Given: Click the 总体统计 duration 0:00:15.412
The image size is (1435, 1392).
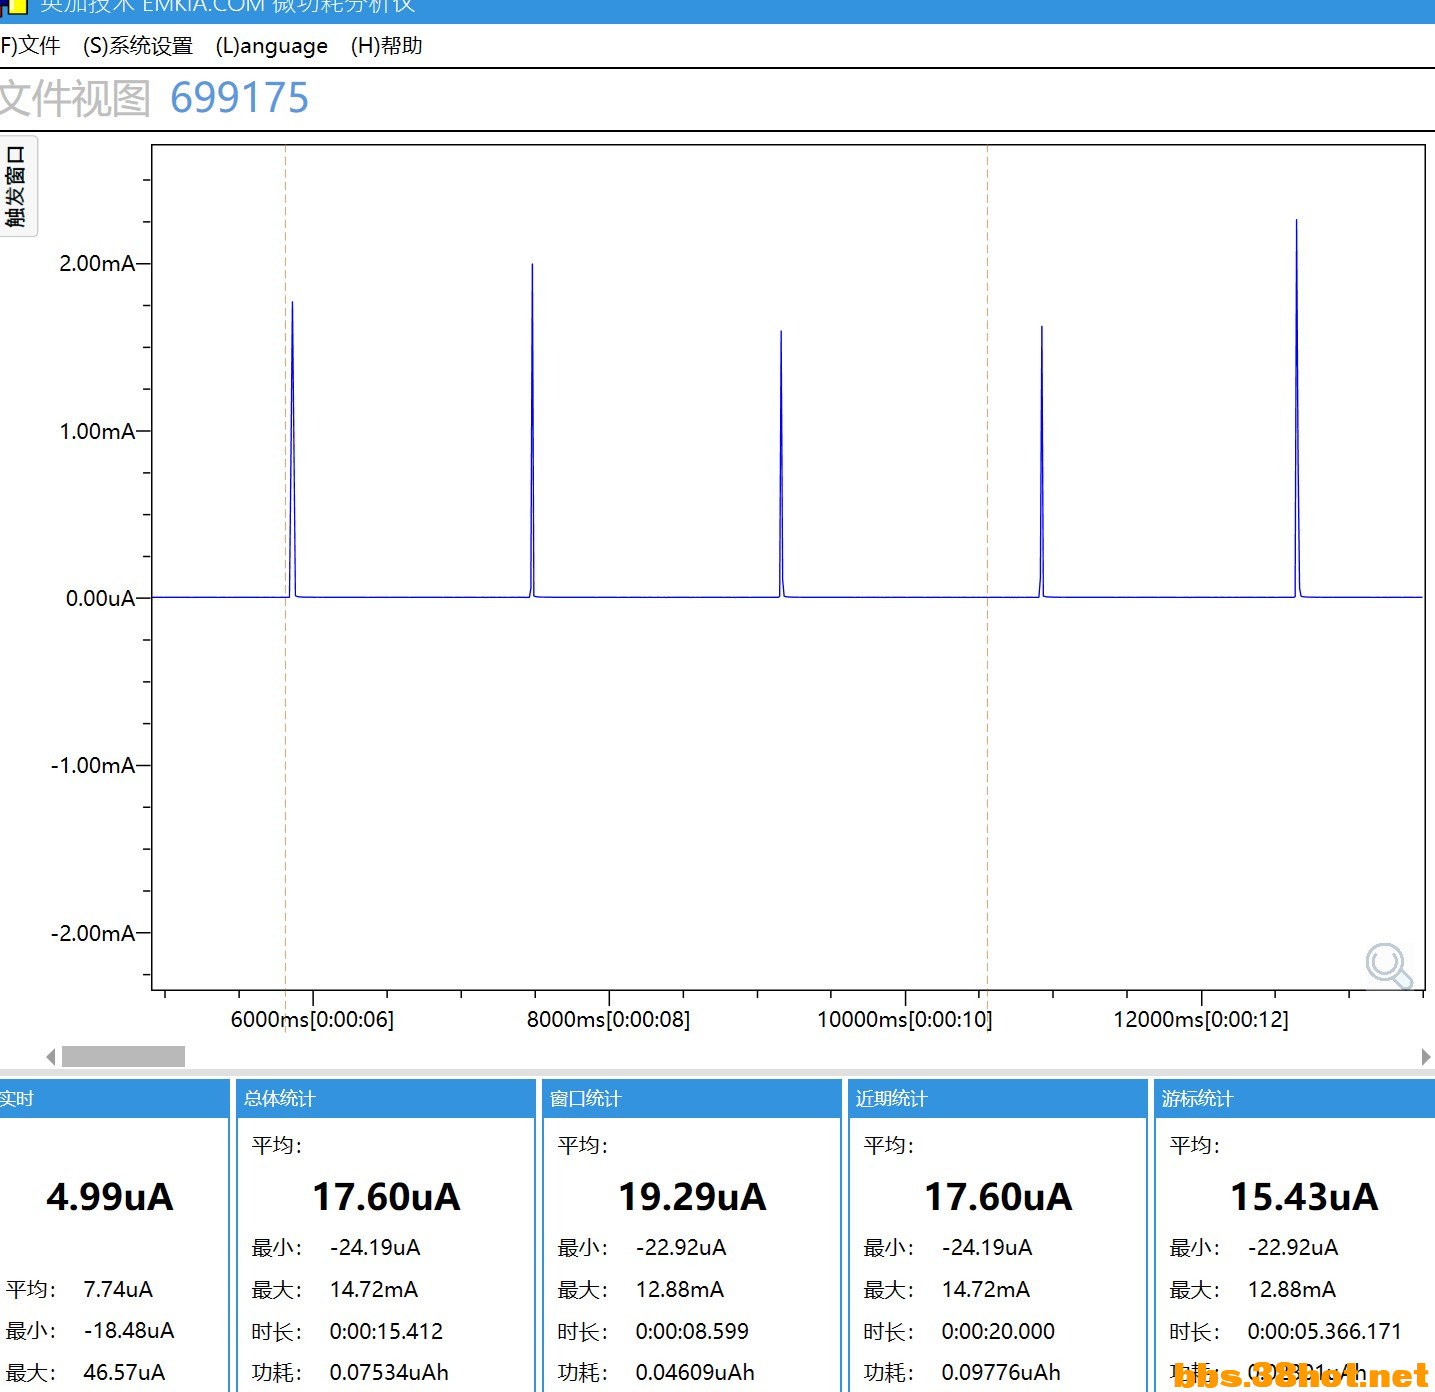Looking at the screenshot, I should click(x=386, y=1332).
